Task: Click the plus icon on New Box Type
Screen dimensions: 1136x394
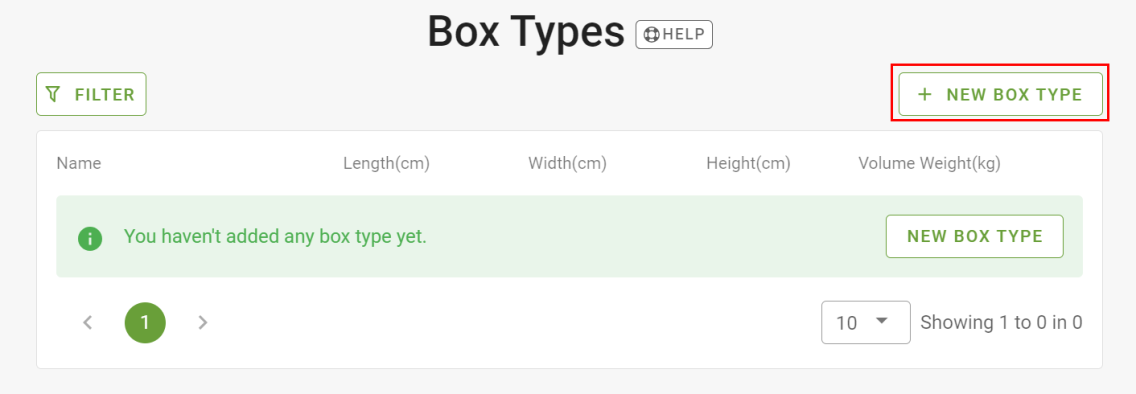Action: (x=924, y=94)
